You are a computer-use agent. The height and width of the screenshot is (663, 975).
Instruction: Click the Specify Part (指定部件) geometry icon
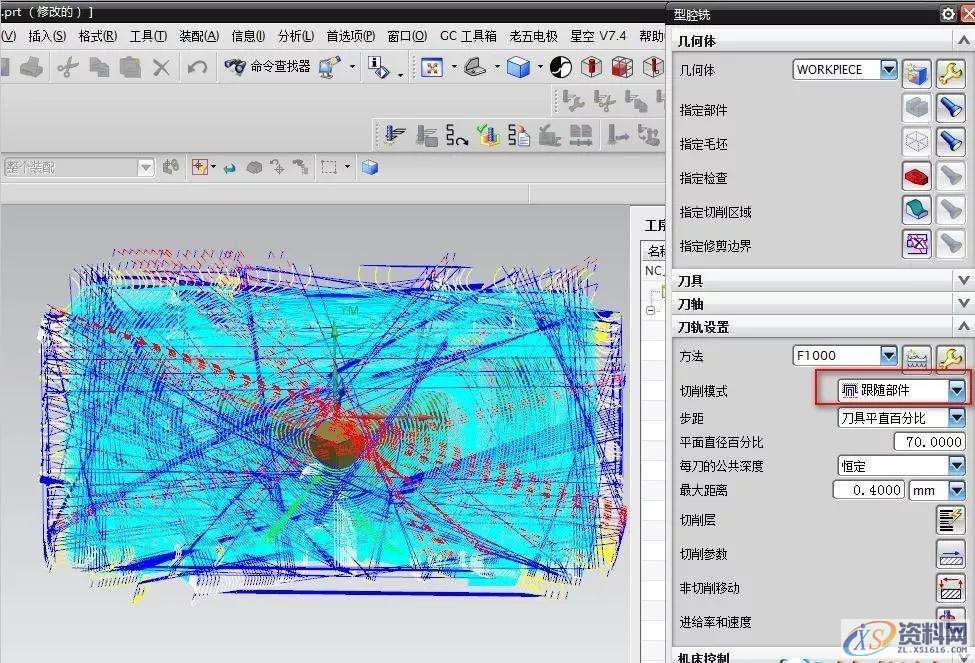point(916,108)
